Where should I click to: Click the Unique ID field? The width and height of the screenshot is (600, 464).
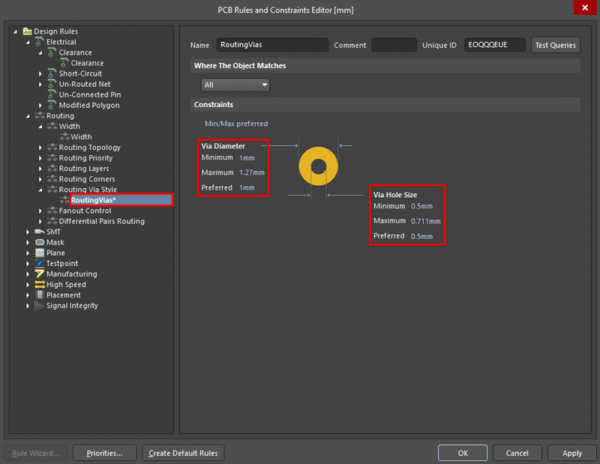[495, 45]
